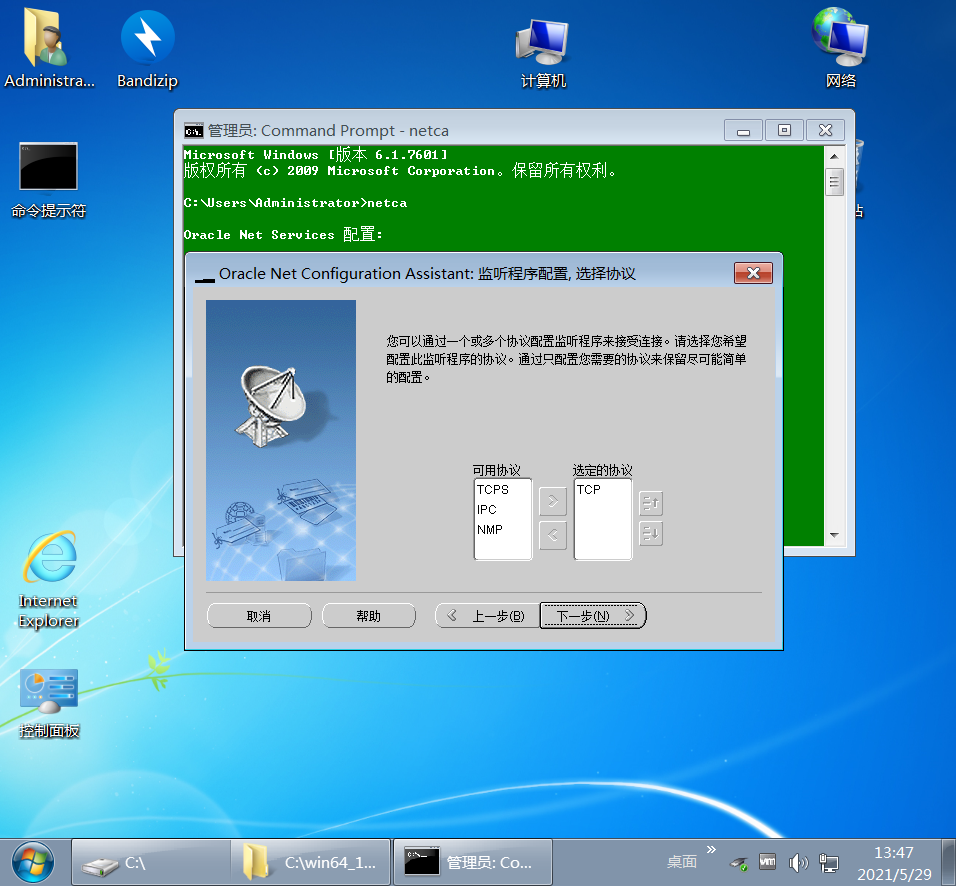This screenshot has height=886, width=956.
Task: Click the right arrow to add a protocol
Action: 552,503
